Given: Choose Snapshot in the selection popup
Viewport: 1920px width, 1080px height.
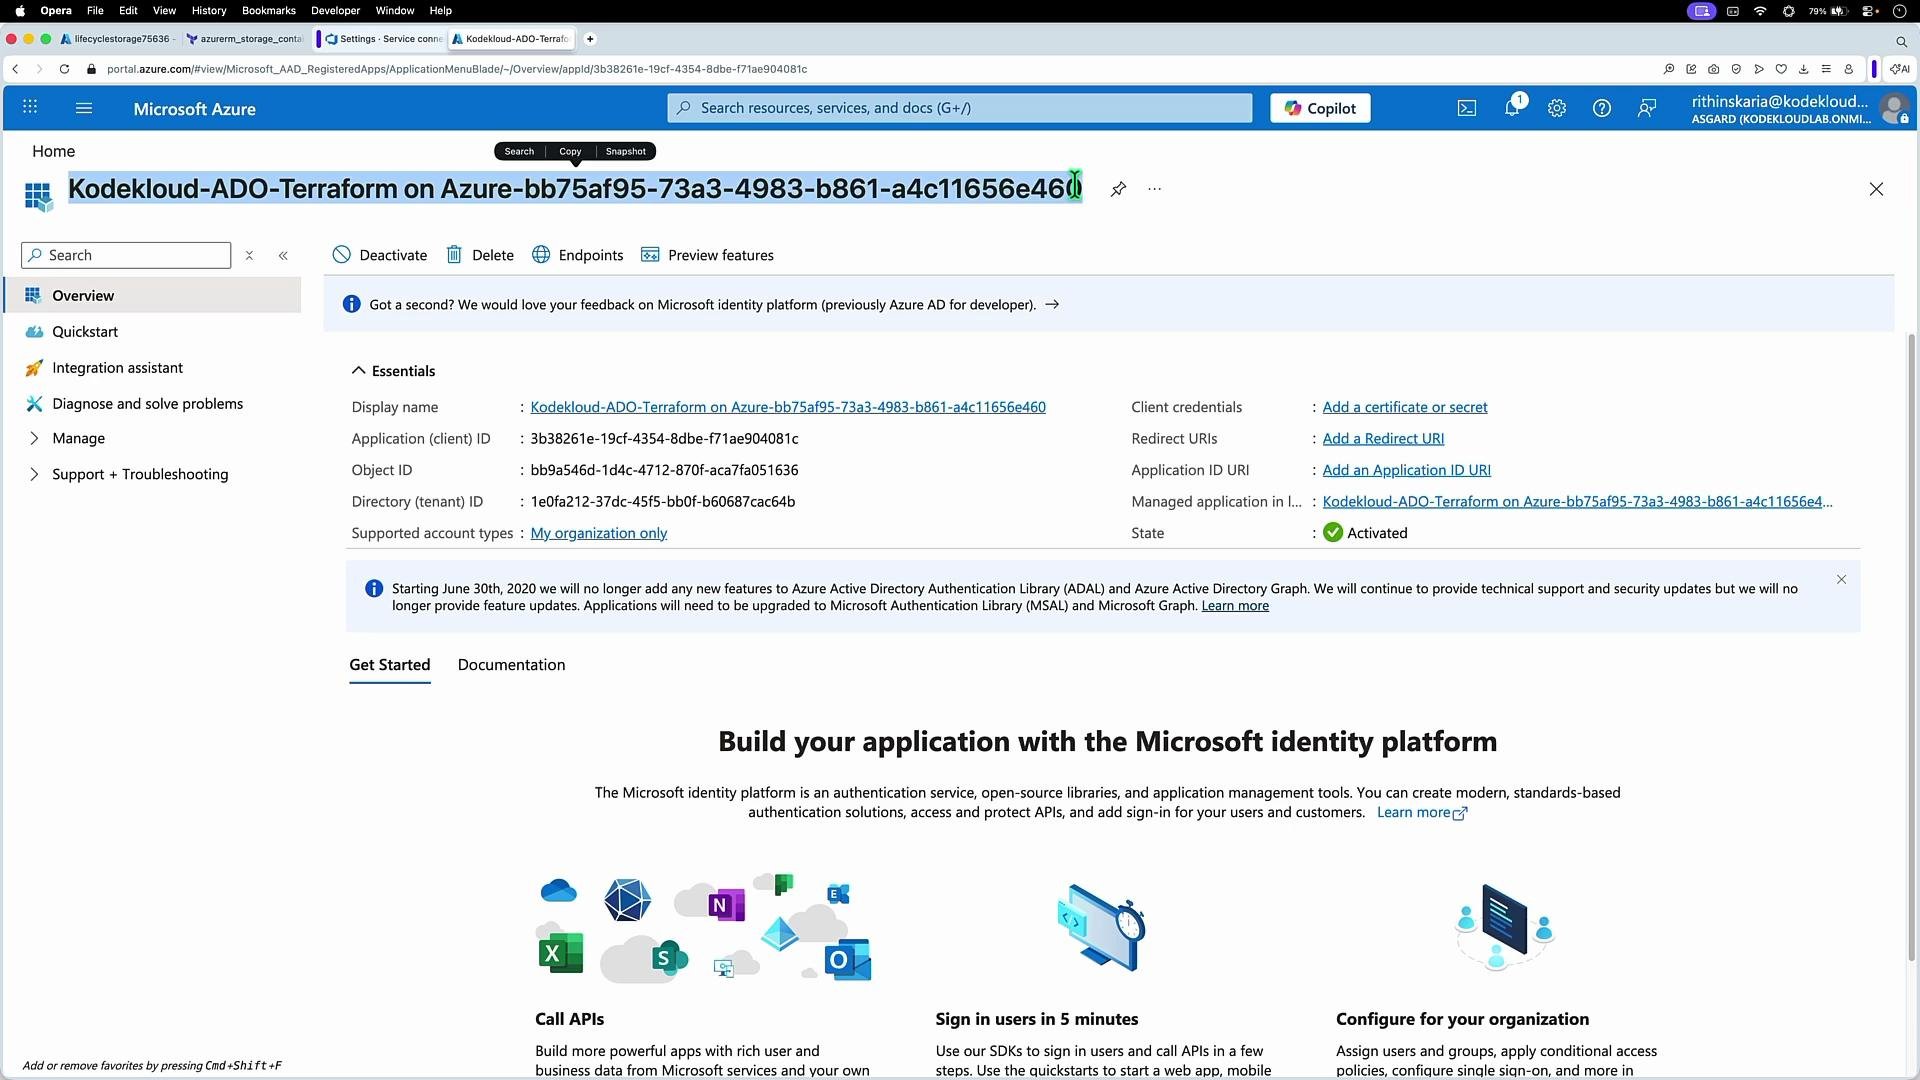Looking at the screenshot, I should (x=626, y=151).
